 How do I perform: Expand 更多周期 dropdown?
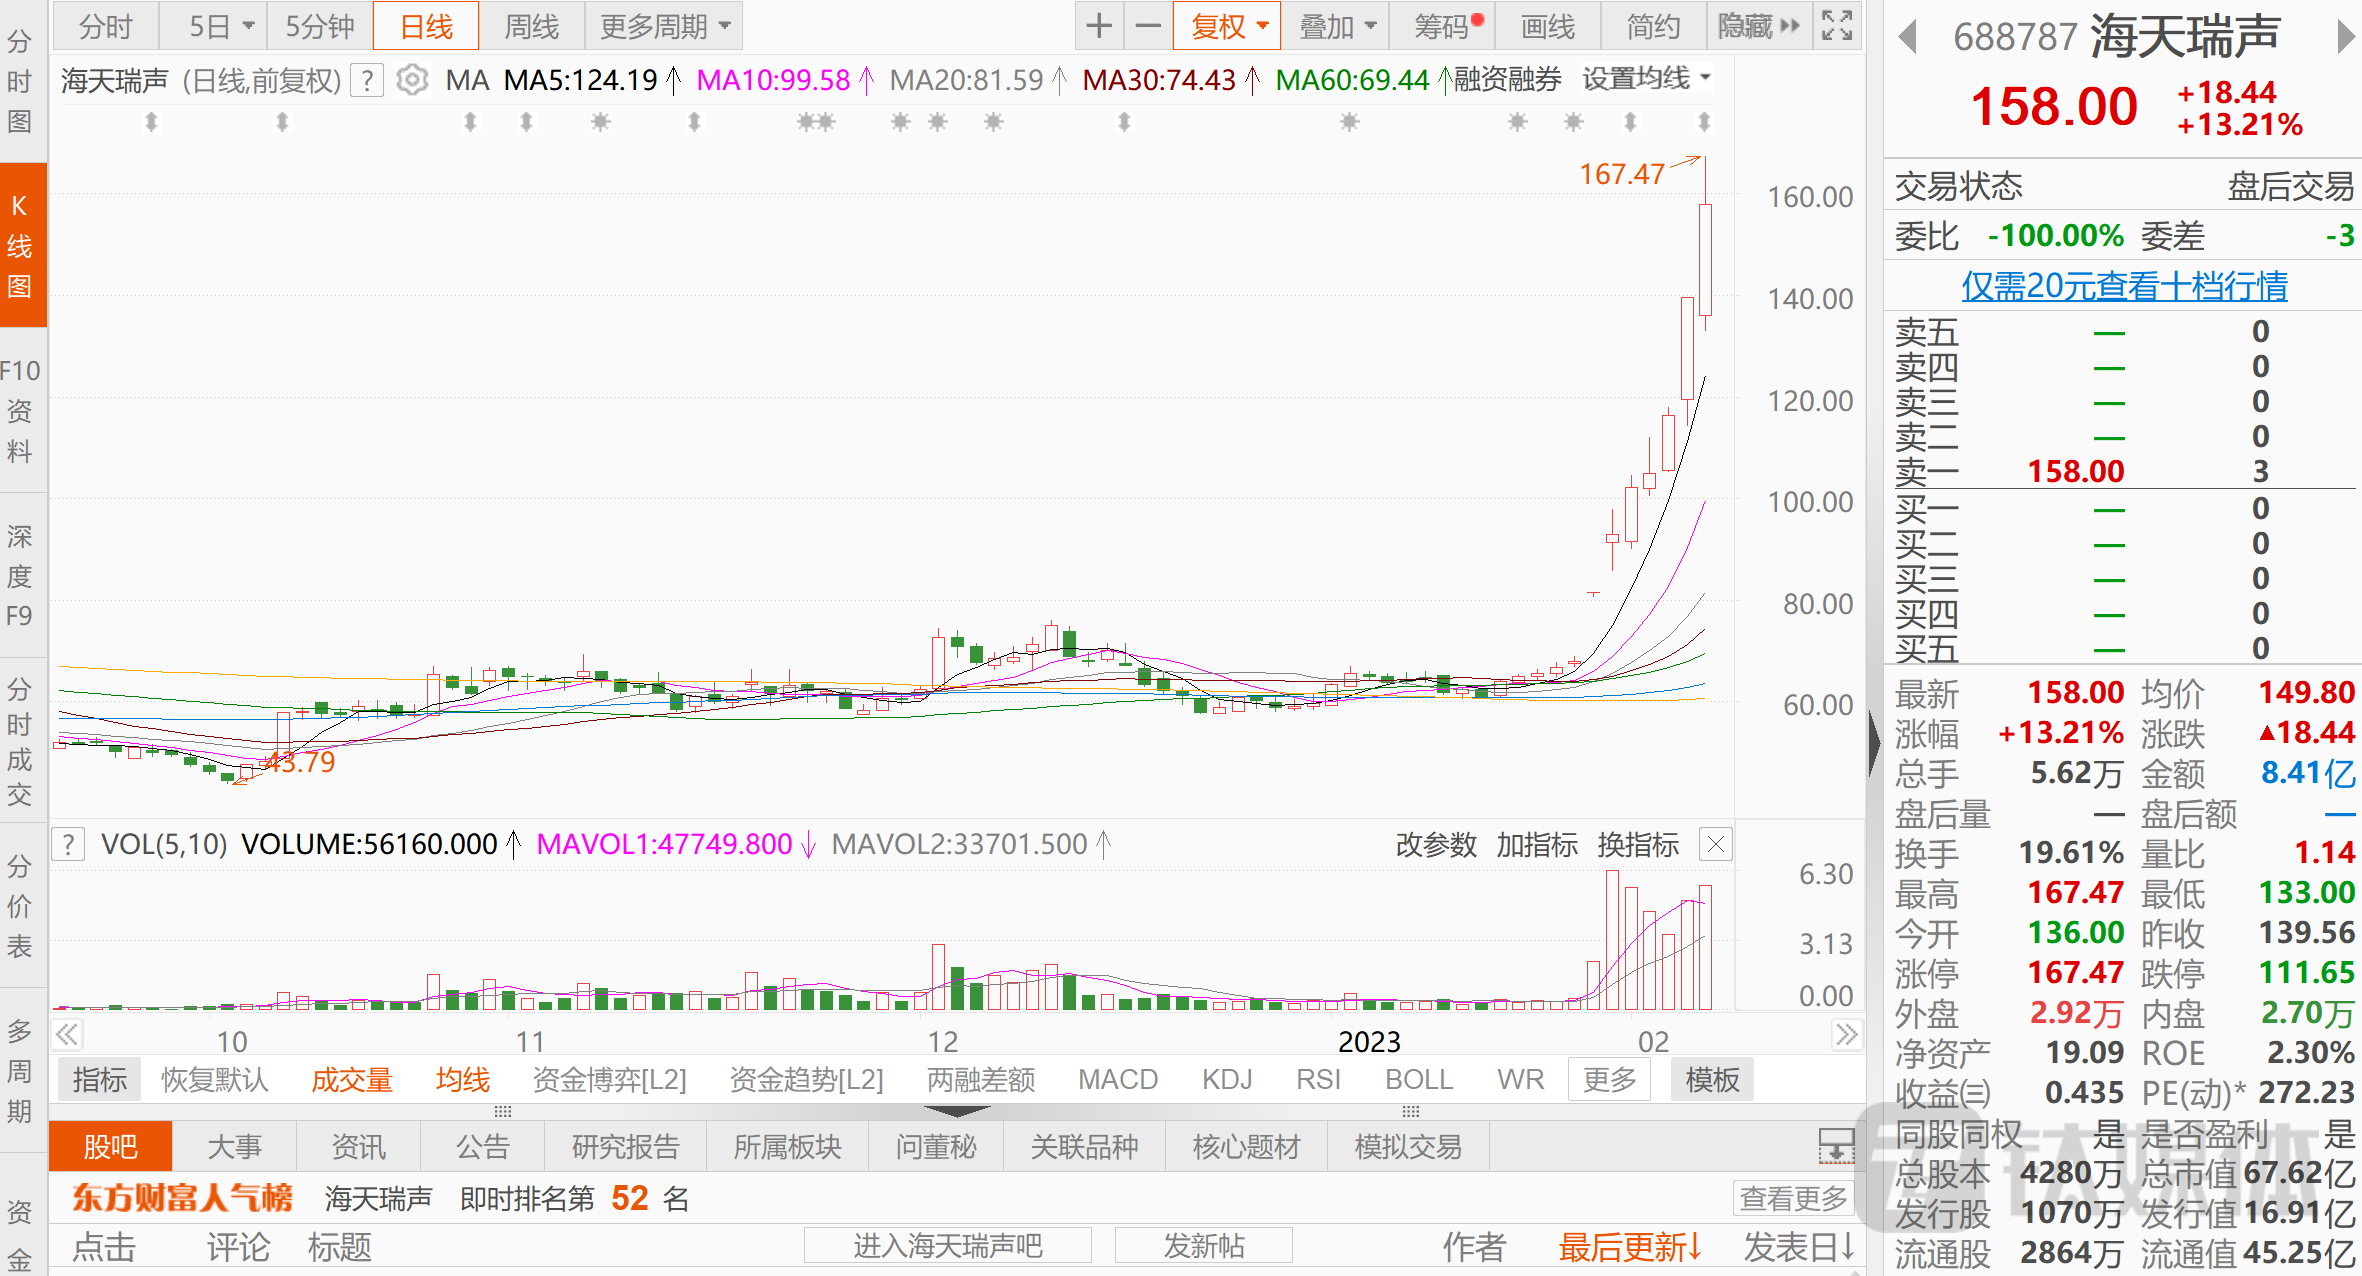click(x=664, y=26)
